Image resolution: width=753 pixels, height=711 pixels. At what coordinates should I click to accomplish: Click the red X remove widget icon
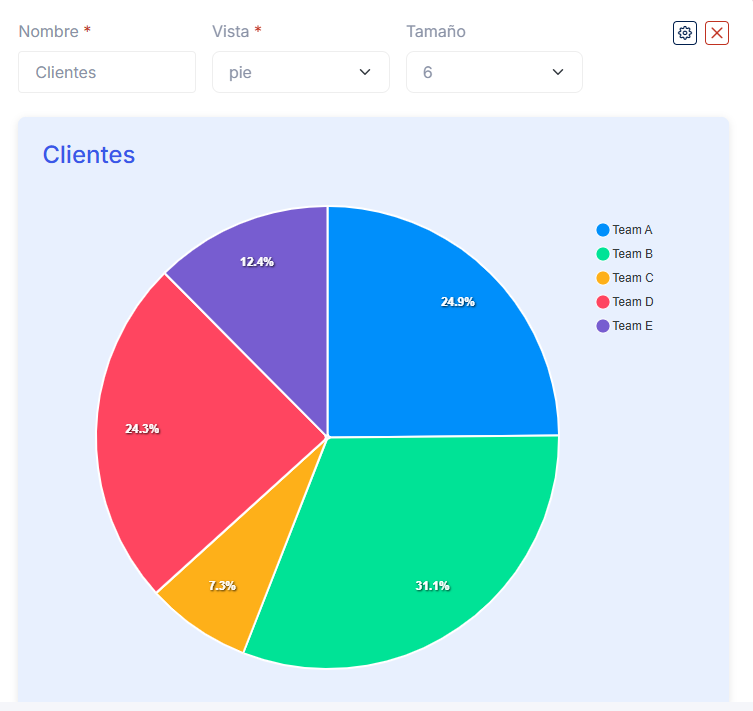(x=717, y=33)
